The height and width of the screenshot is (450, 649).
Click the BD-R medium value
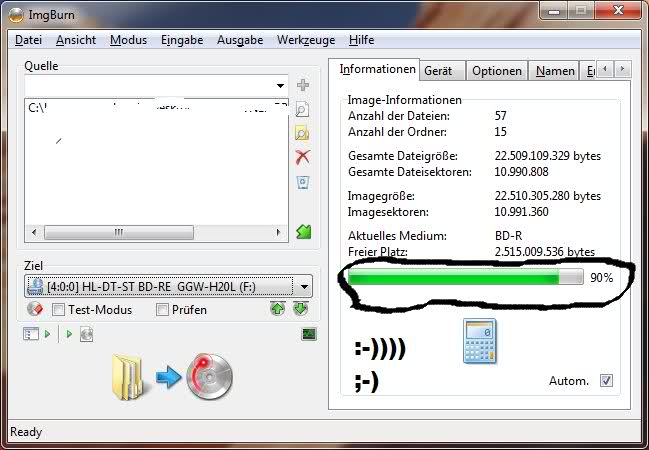[x=508, y=236]
